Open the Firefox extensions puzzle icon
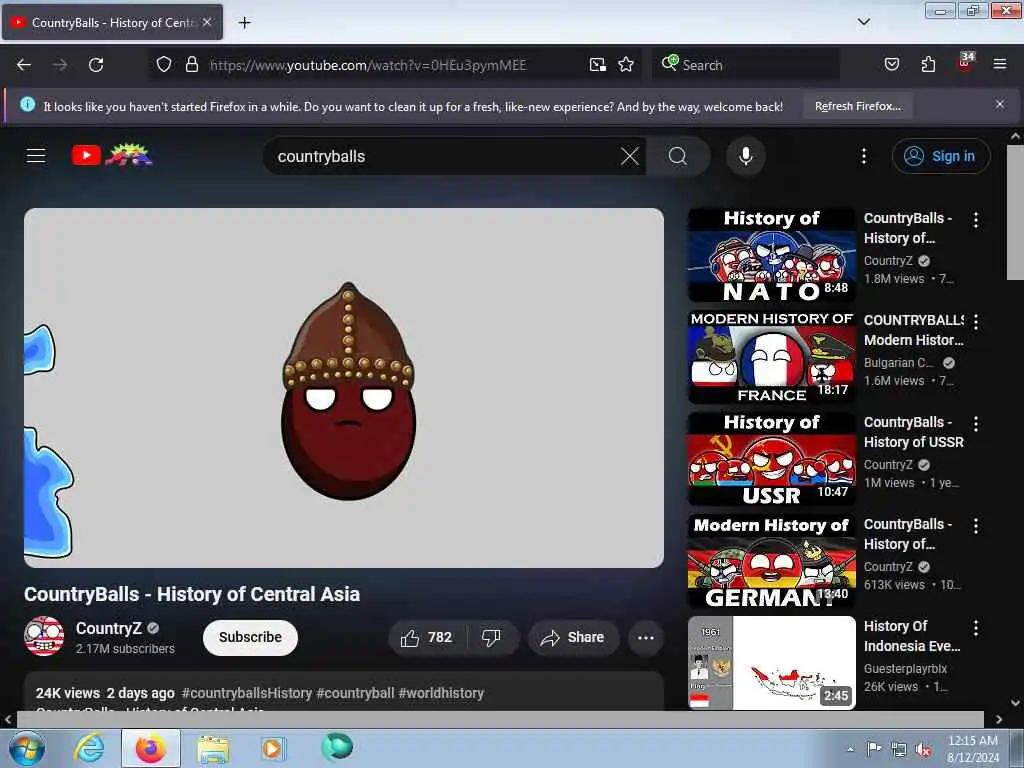Viewport: 1024px width, 768px height. click(928, 64)
